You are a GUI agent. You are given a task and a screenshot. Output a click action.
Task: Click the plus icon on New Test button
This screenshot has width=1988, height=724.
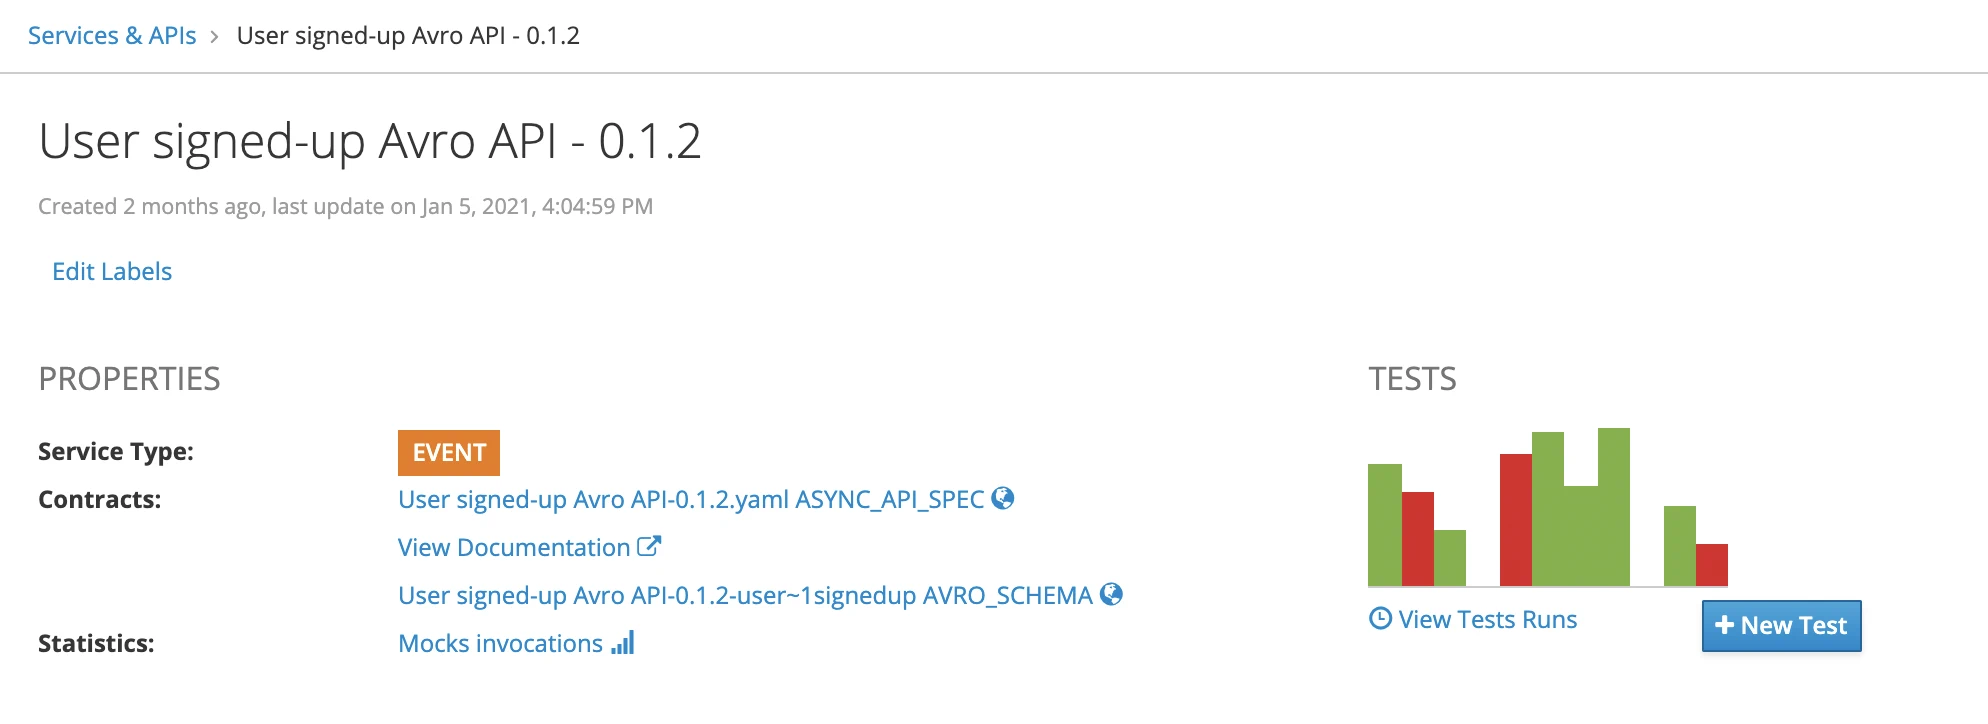click(1724, 625)
